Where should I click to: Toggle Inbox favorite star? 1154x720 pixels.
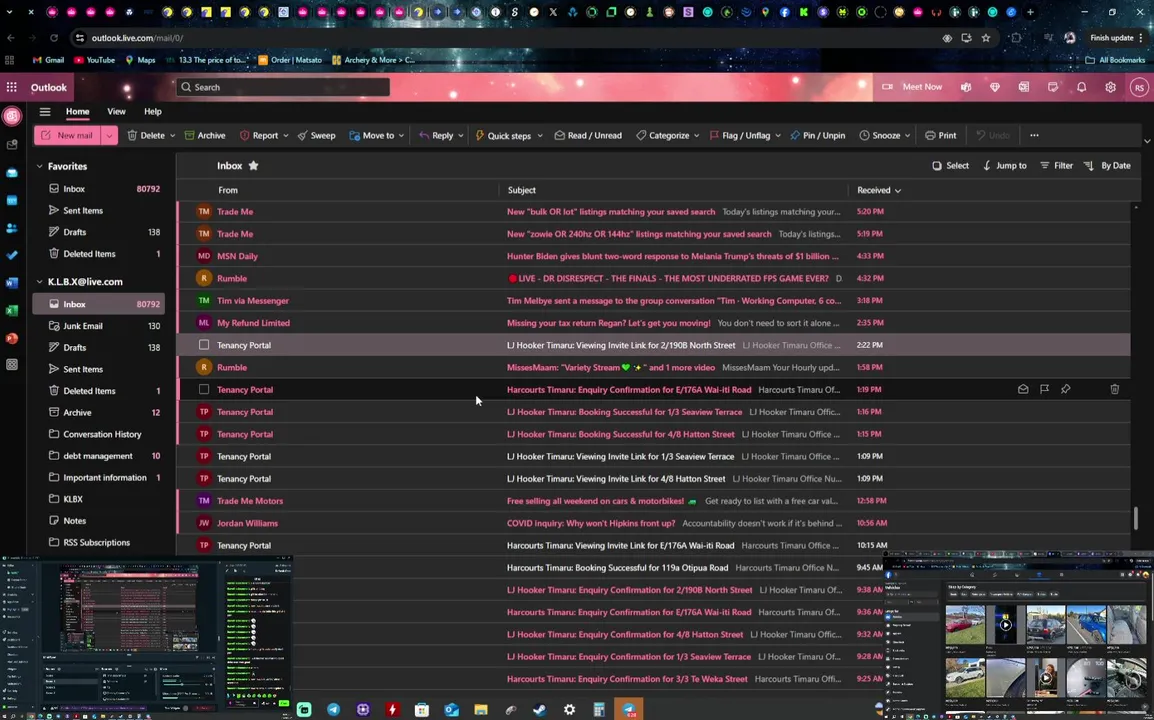[253, 166]
